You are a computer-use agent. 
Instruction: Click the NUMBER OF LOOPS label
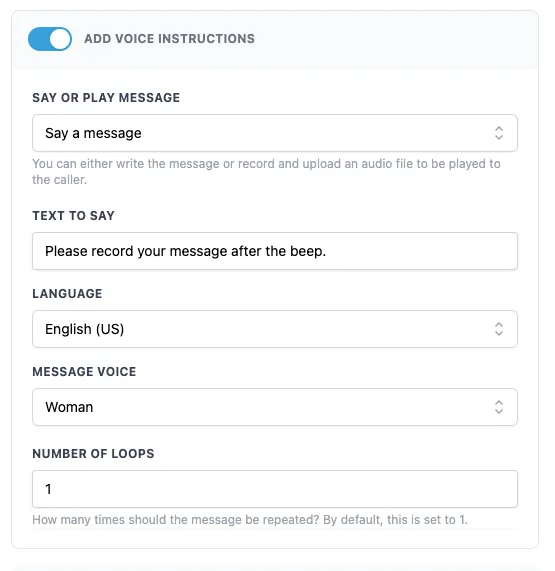[x=93, y=453]
